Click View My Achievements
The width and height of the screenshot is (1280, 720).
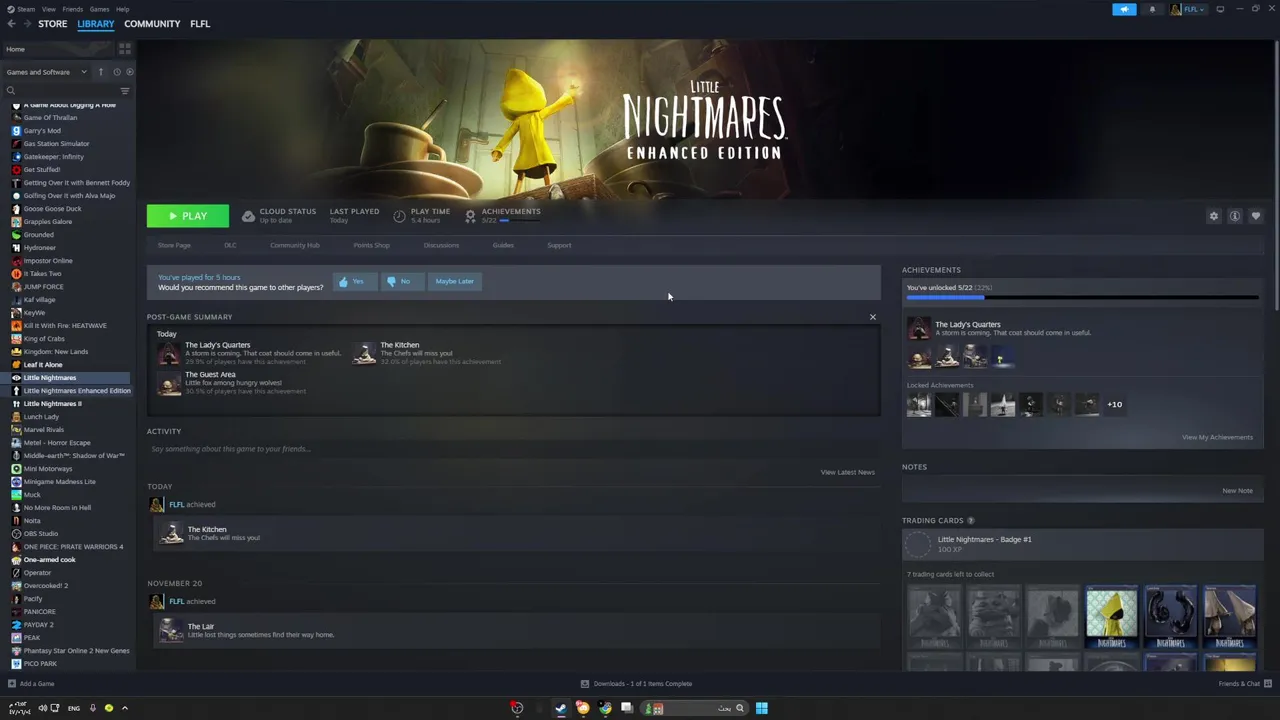coord(1217,437)
